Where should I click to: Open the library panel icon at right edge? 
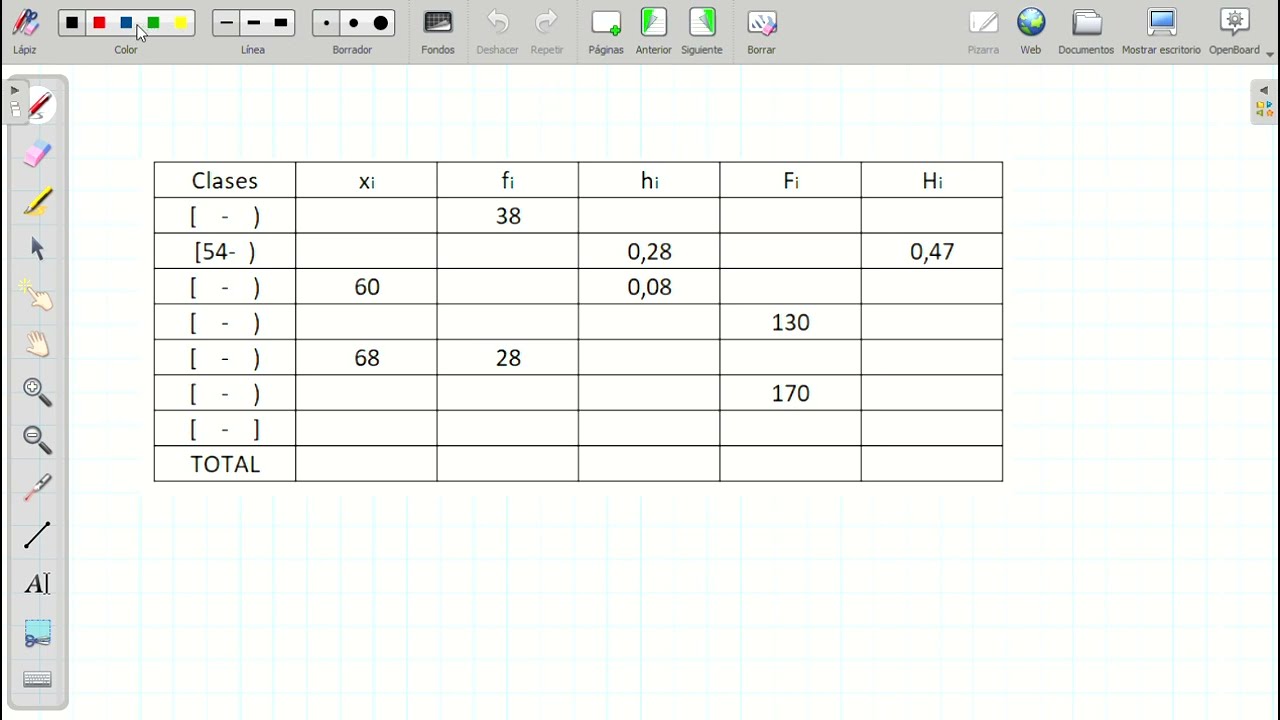coord(1264,109)
